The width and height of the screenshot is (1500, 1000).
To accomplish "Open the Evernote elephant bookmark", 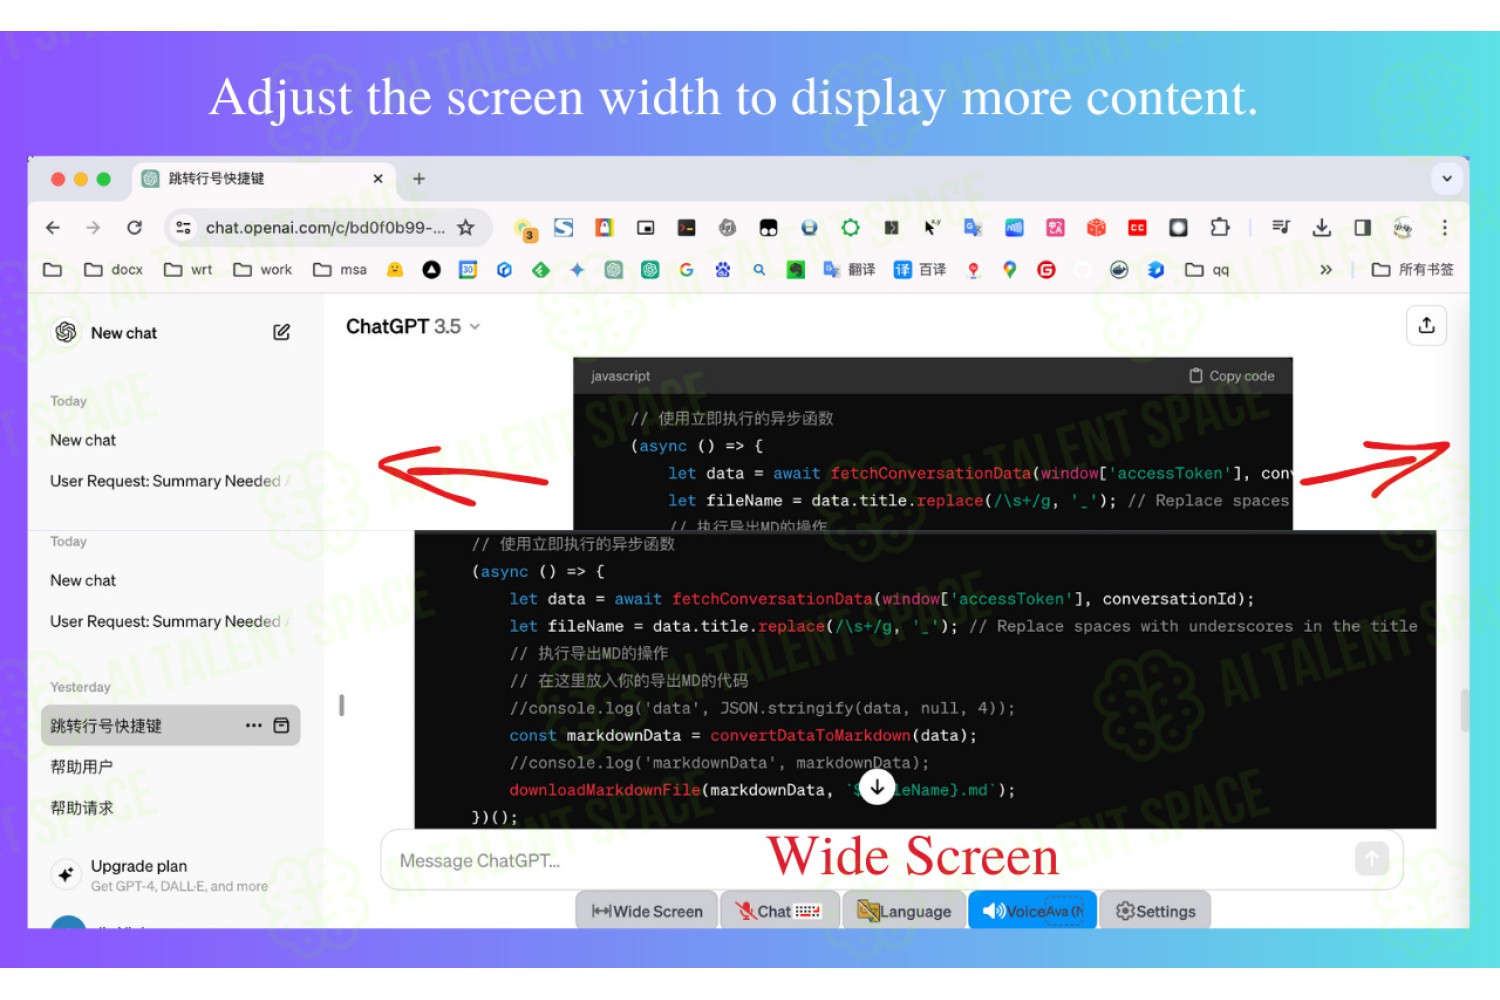I will click(796, 270).
